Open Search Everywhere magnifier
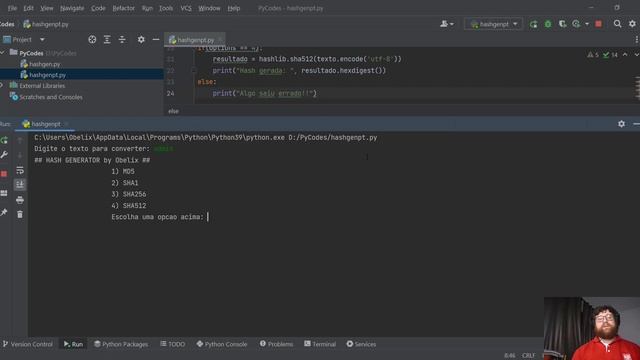 coord(617,24)
